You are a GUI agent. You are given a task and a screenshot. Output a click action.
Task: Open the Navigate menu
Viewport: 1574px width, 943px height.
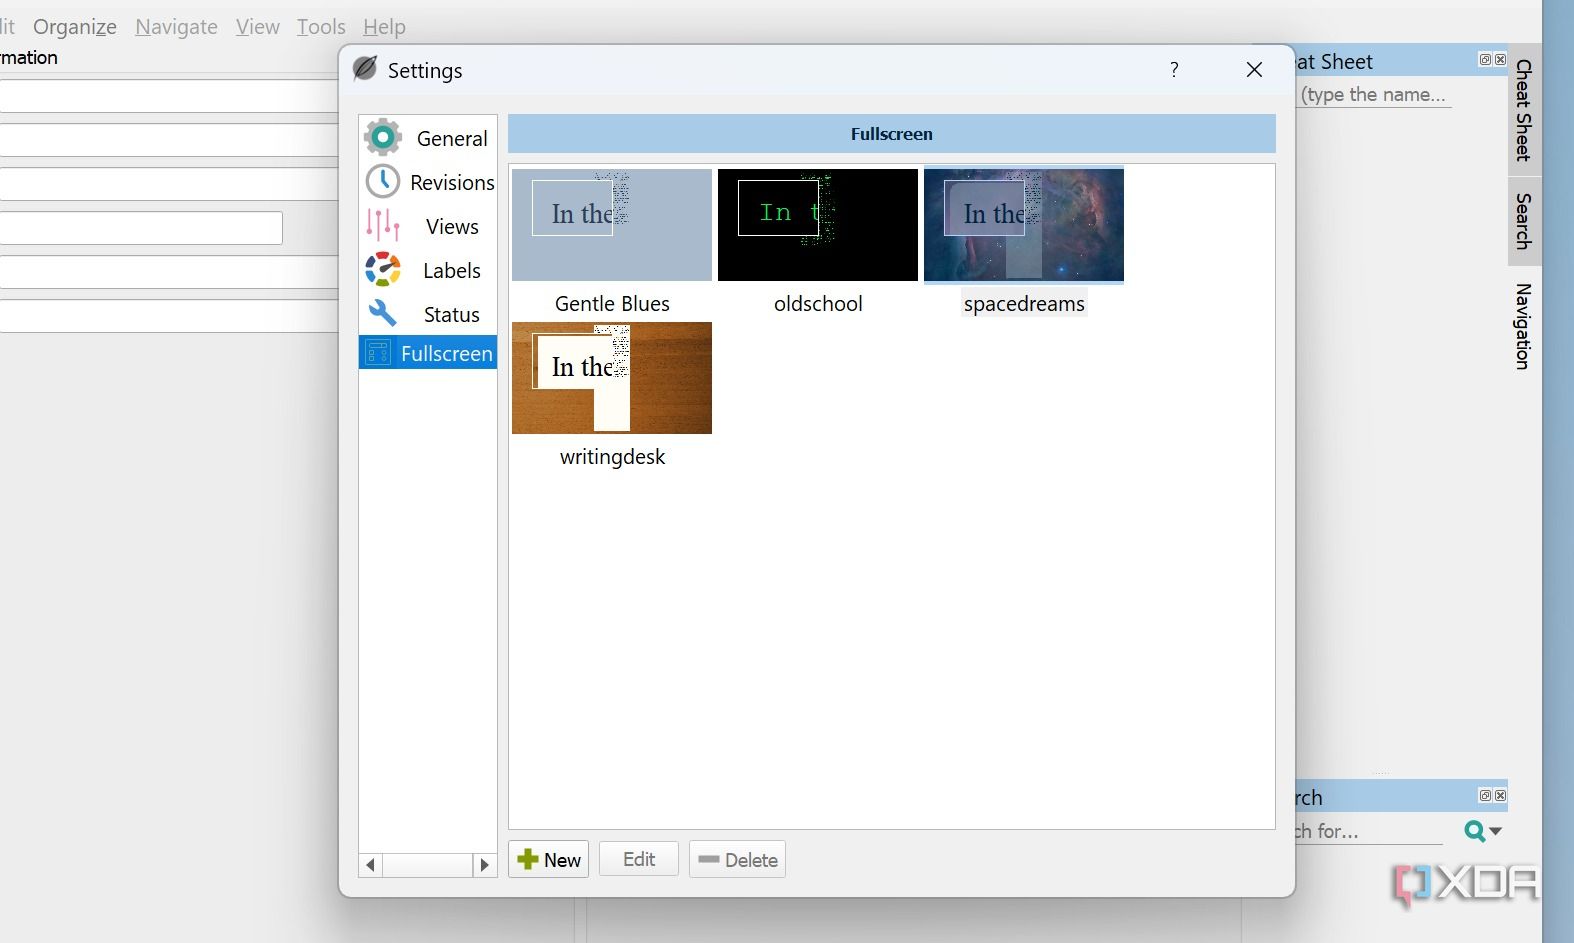[176, 27]
